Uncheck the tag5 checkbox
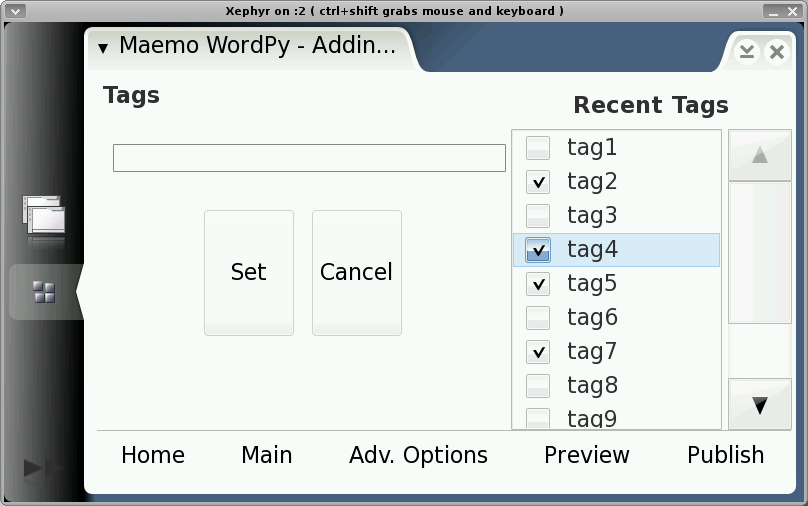This screenshot has height=506, width=808. (x=538, y=284)
